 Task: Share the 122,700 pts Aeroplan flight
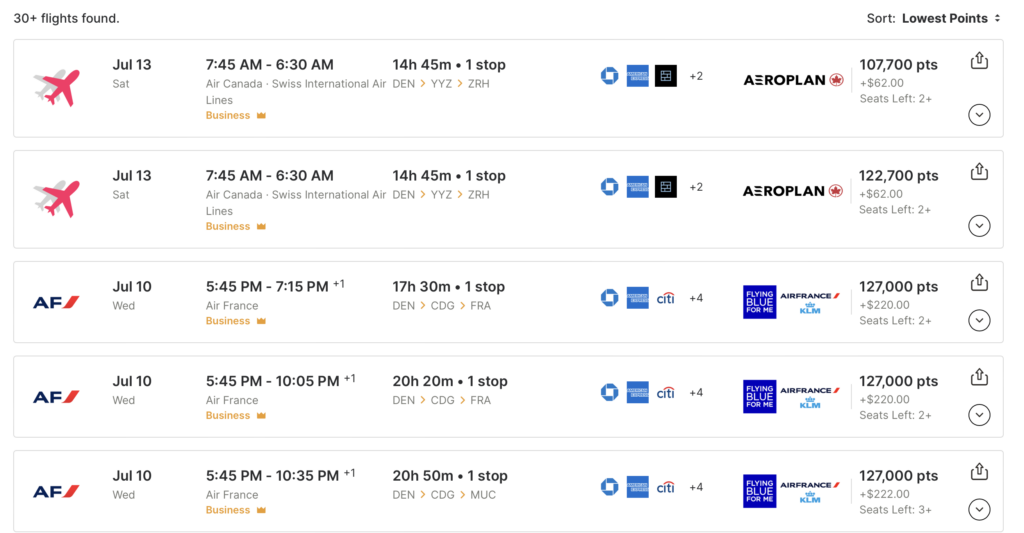coord(979,172)
